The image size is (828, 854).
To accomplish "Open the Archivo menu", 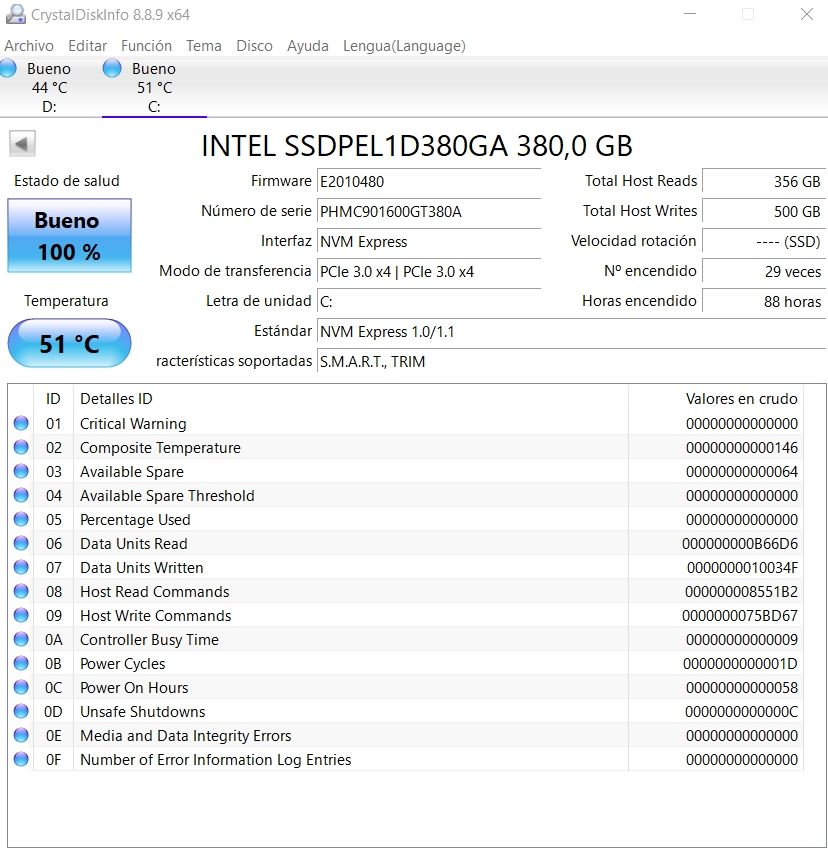I will pyautogui.click(x=29, y=46).
